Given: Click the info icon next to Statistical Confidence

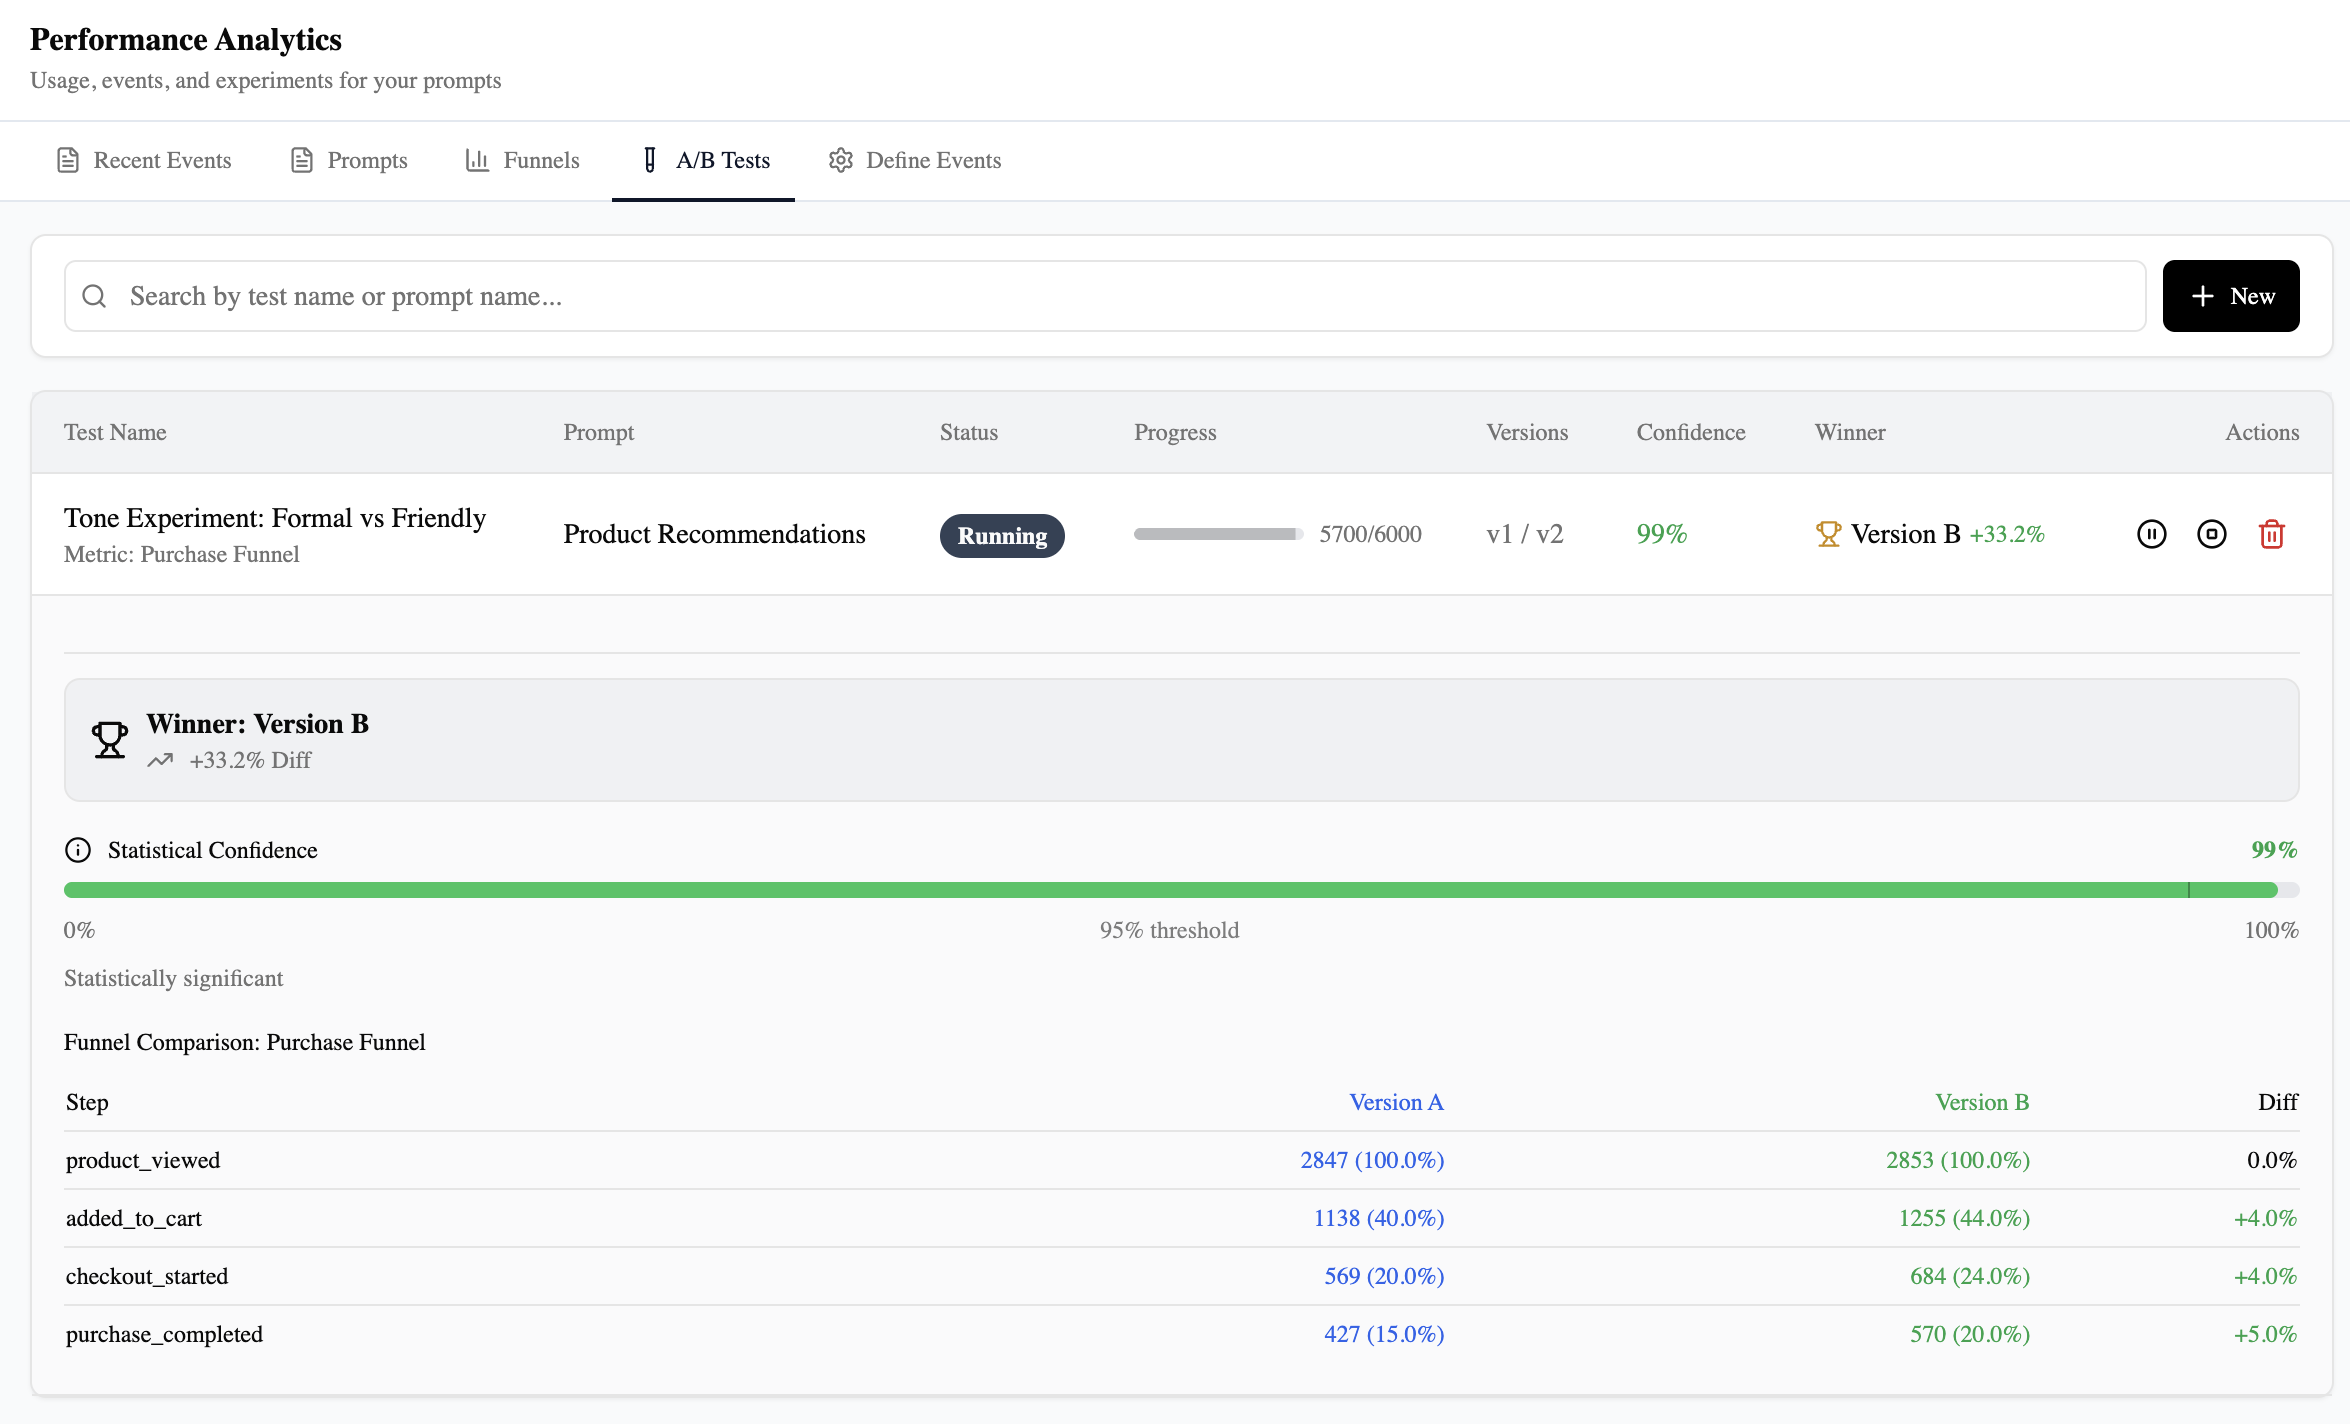Looking at the screenshot, I should coord(77,849).
